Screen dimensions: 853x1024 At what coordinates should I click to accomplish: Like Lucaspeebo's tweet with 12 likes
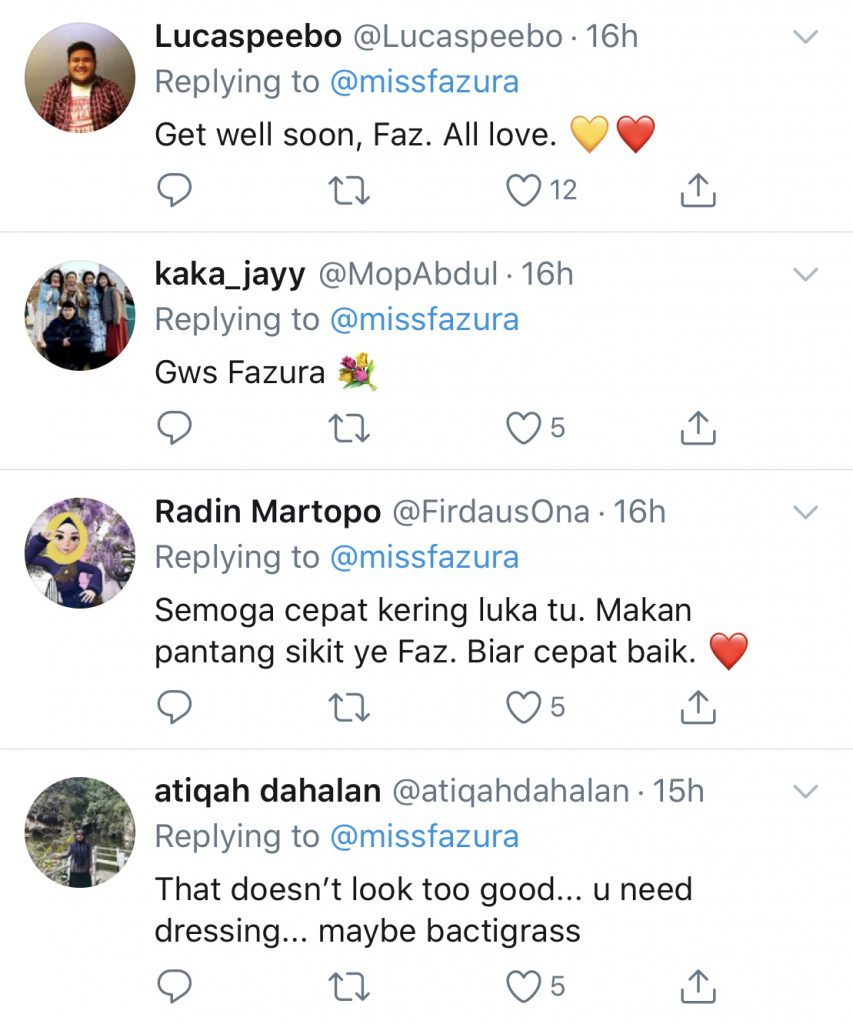[x=524, y=189]
